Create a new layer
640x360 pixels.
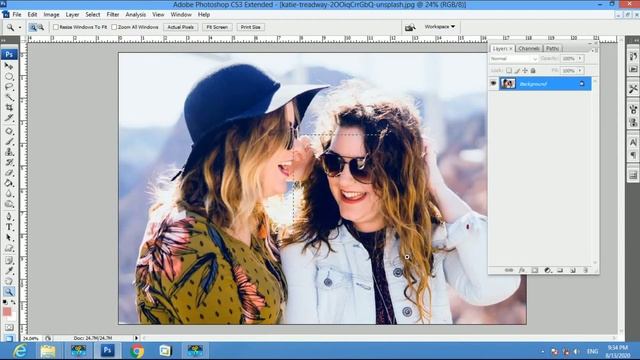(573, 270)
